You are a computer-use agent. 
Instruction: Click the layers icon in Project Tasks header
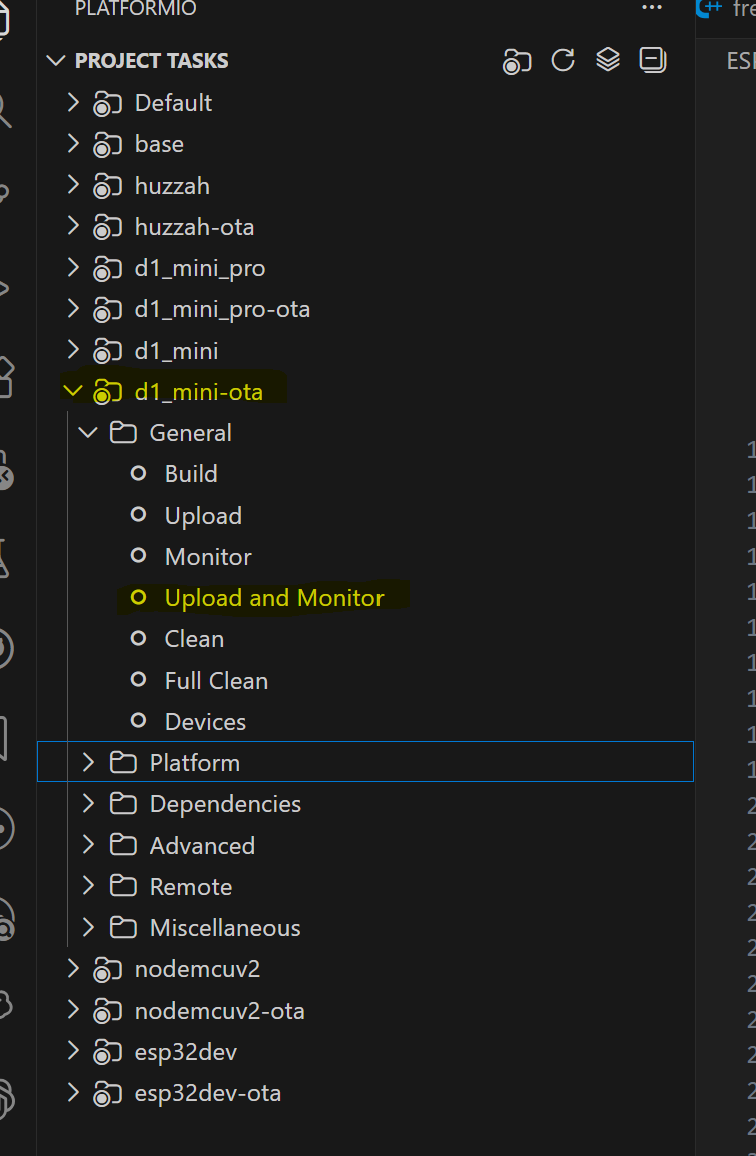(608, 60)
